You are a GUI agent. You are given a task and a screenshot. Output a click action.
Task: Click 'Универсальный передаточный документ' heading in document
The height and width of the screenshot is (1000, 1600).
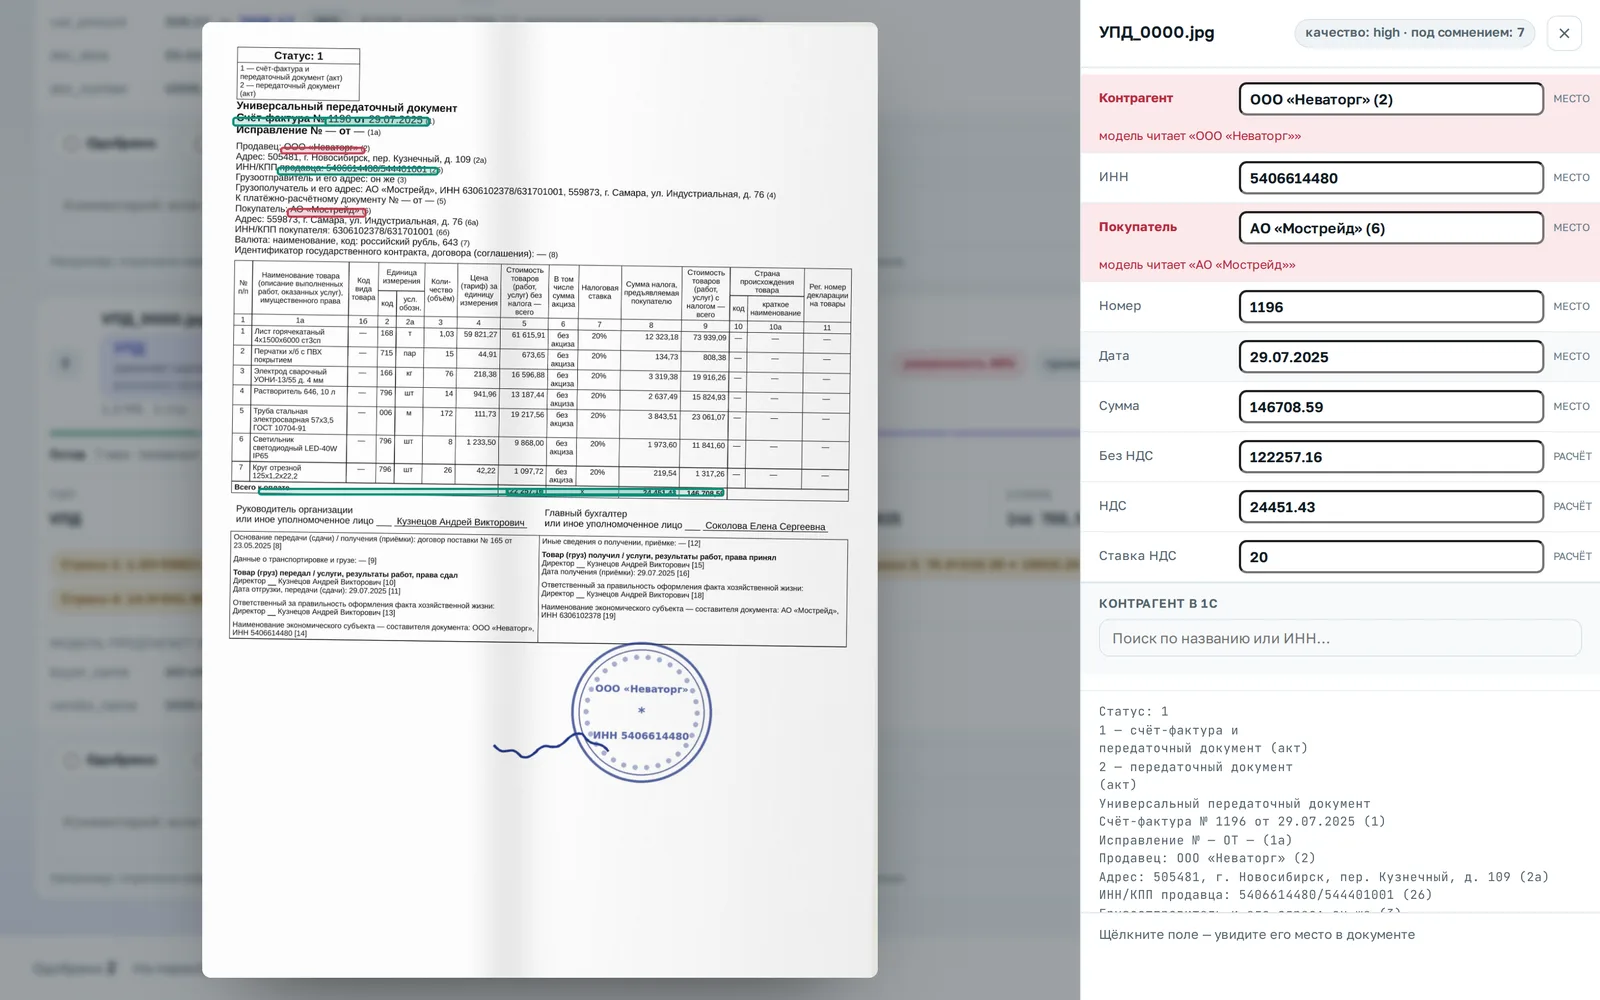coord(347,107)
